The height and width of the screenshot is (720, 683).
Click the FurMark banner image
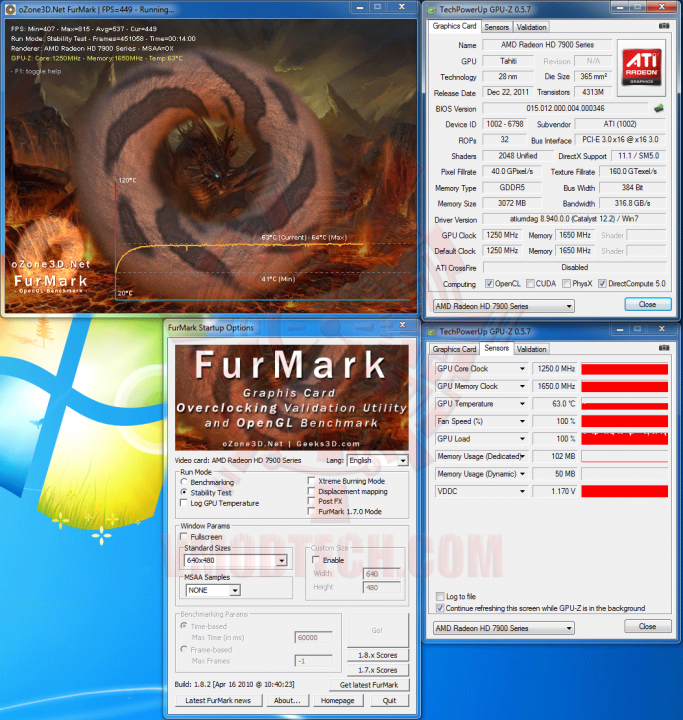point(292,398)
